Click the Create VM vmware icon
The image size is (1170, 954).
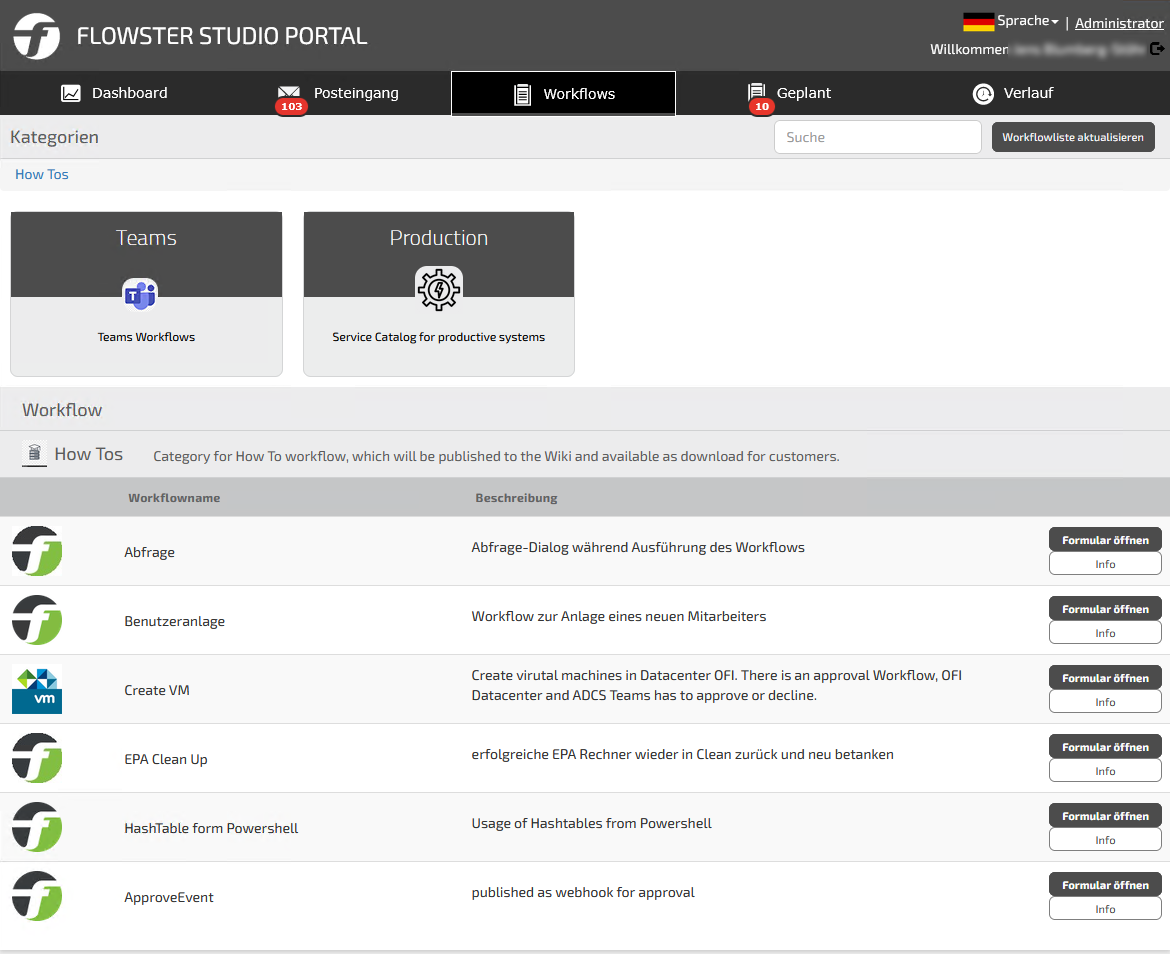pos(37,689)
